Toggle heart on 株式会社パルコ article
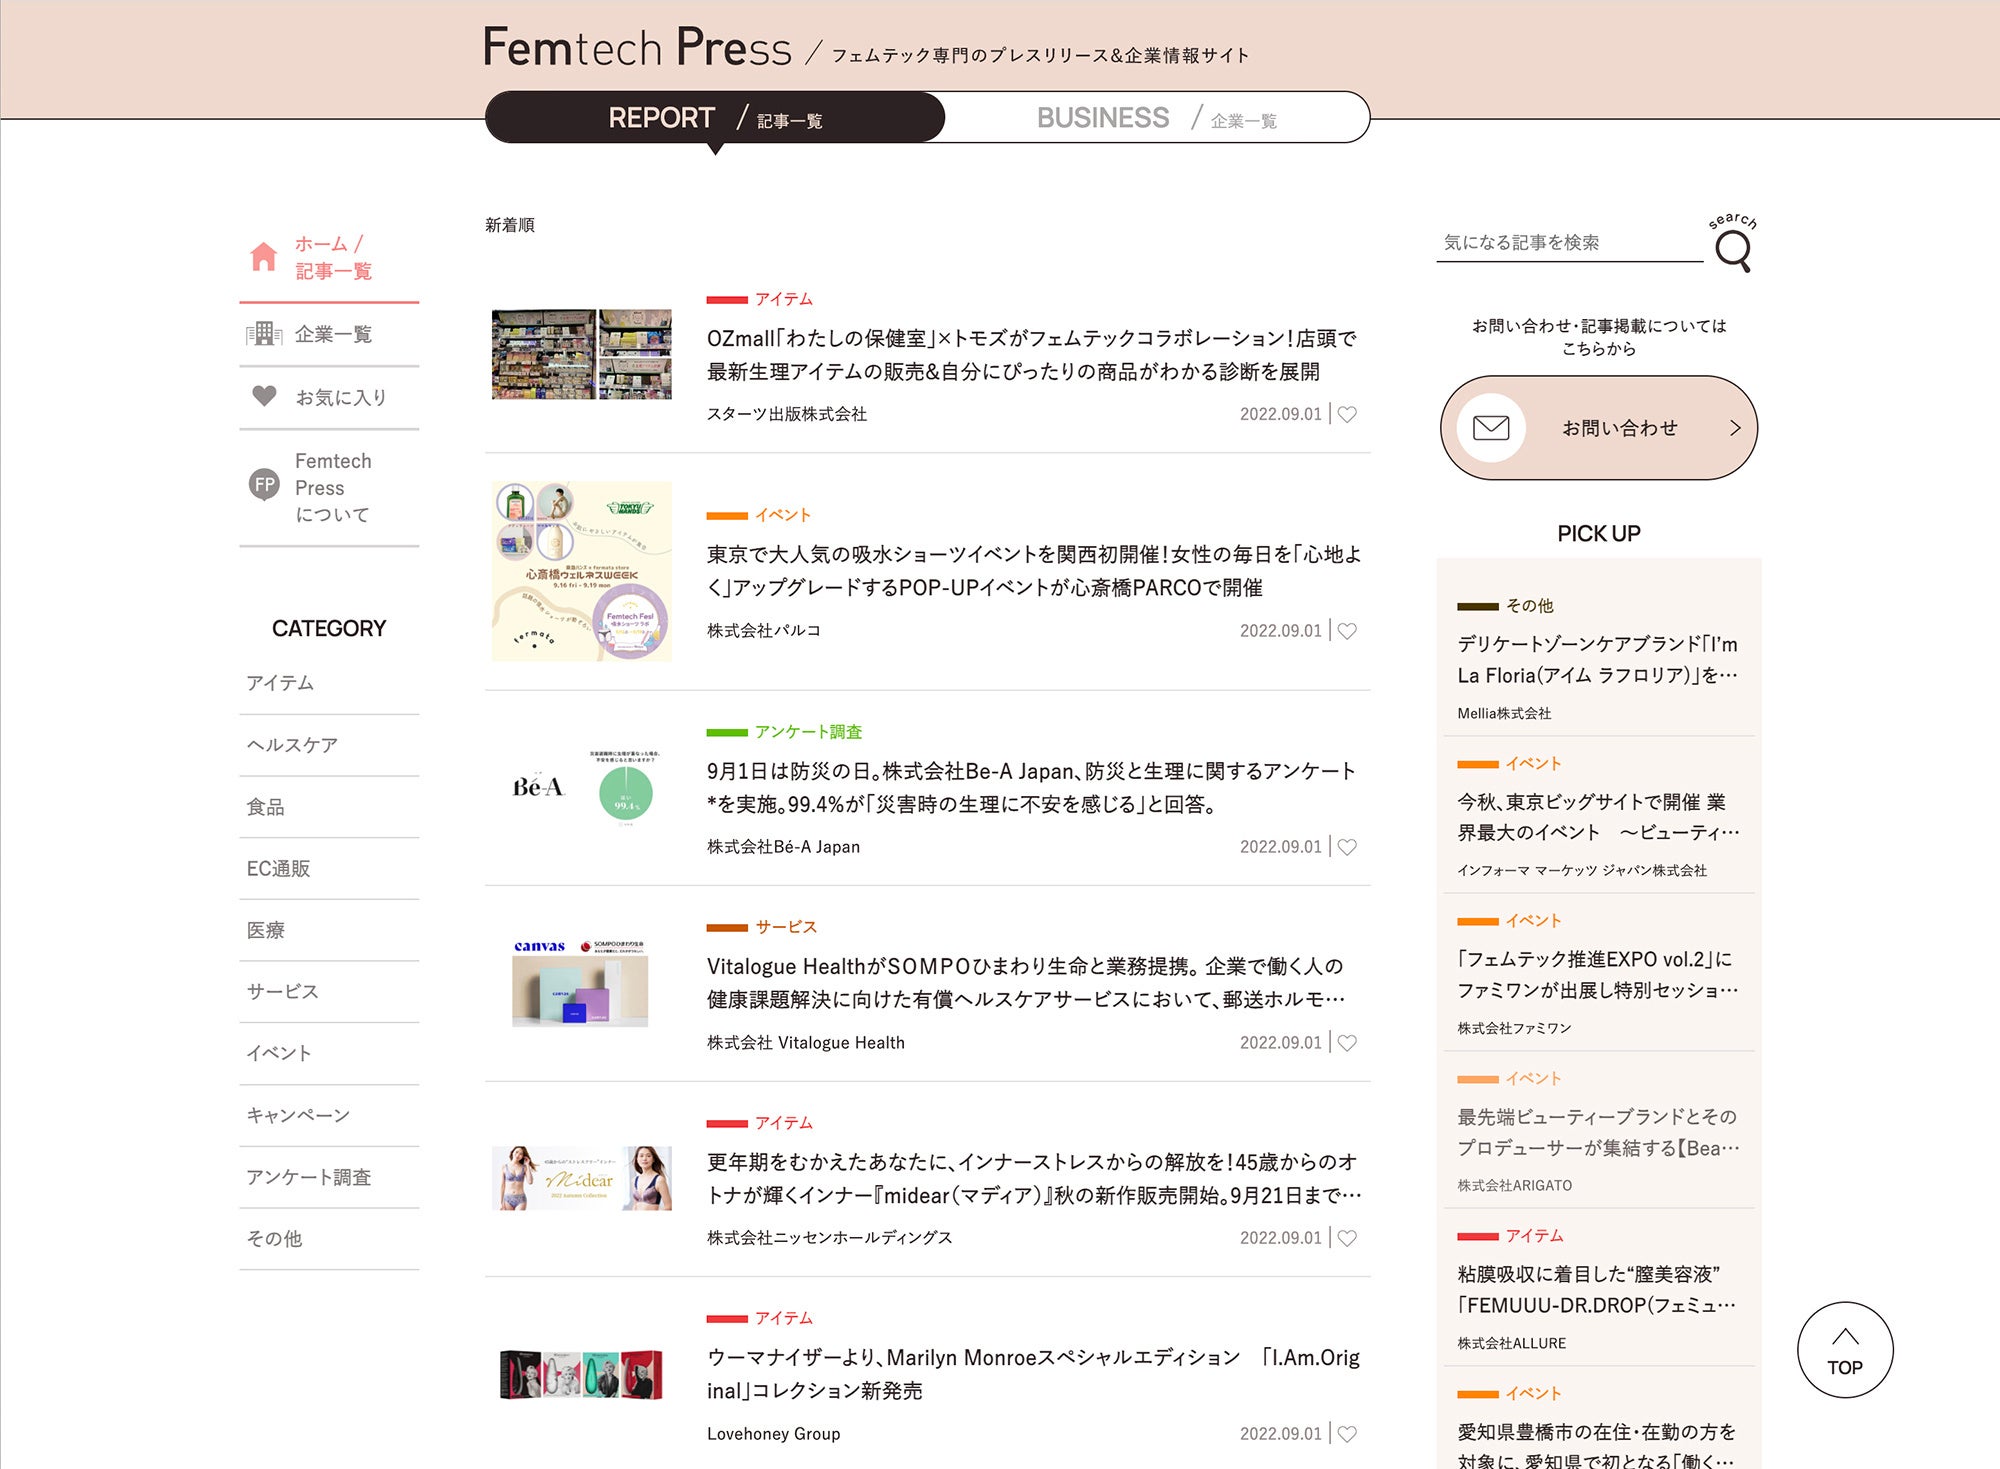 [x=1347, y=631]
